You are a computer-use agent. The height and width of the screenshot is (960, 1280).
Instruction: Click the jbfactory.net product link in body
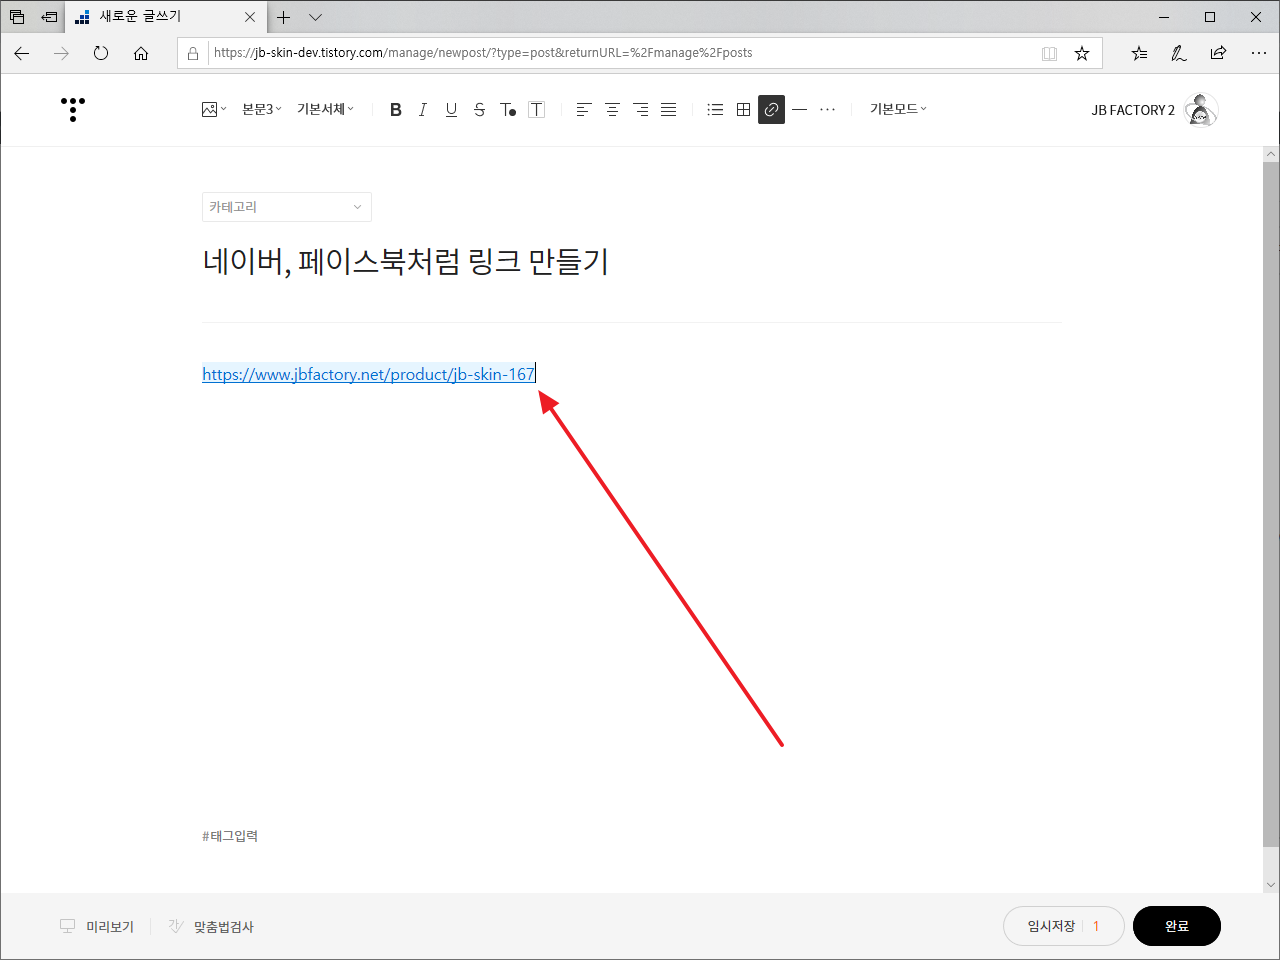(x=368, y=374)
